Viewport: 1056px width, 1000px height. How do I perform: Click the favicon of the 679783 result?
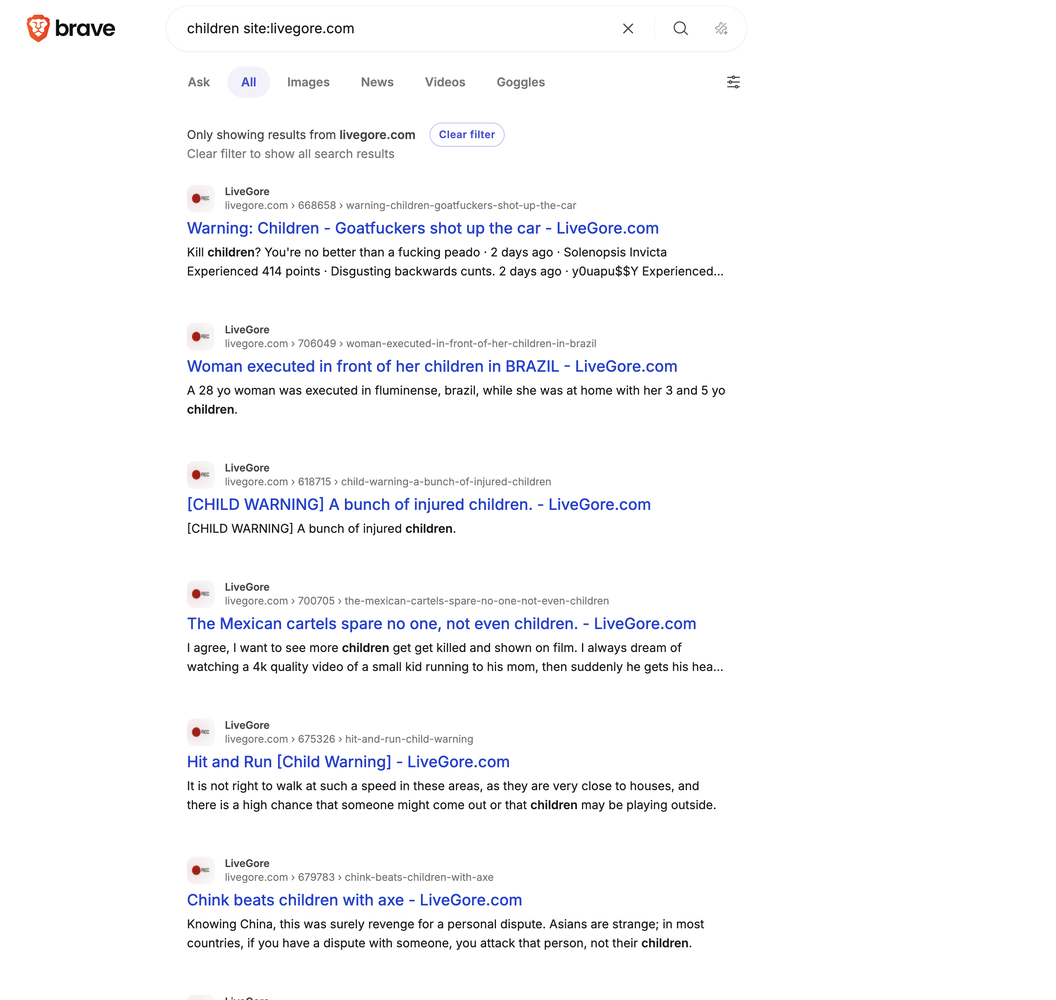coord(201,870)
